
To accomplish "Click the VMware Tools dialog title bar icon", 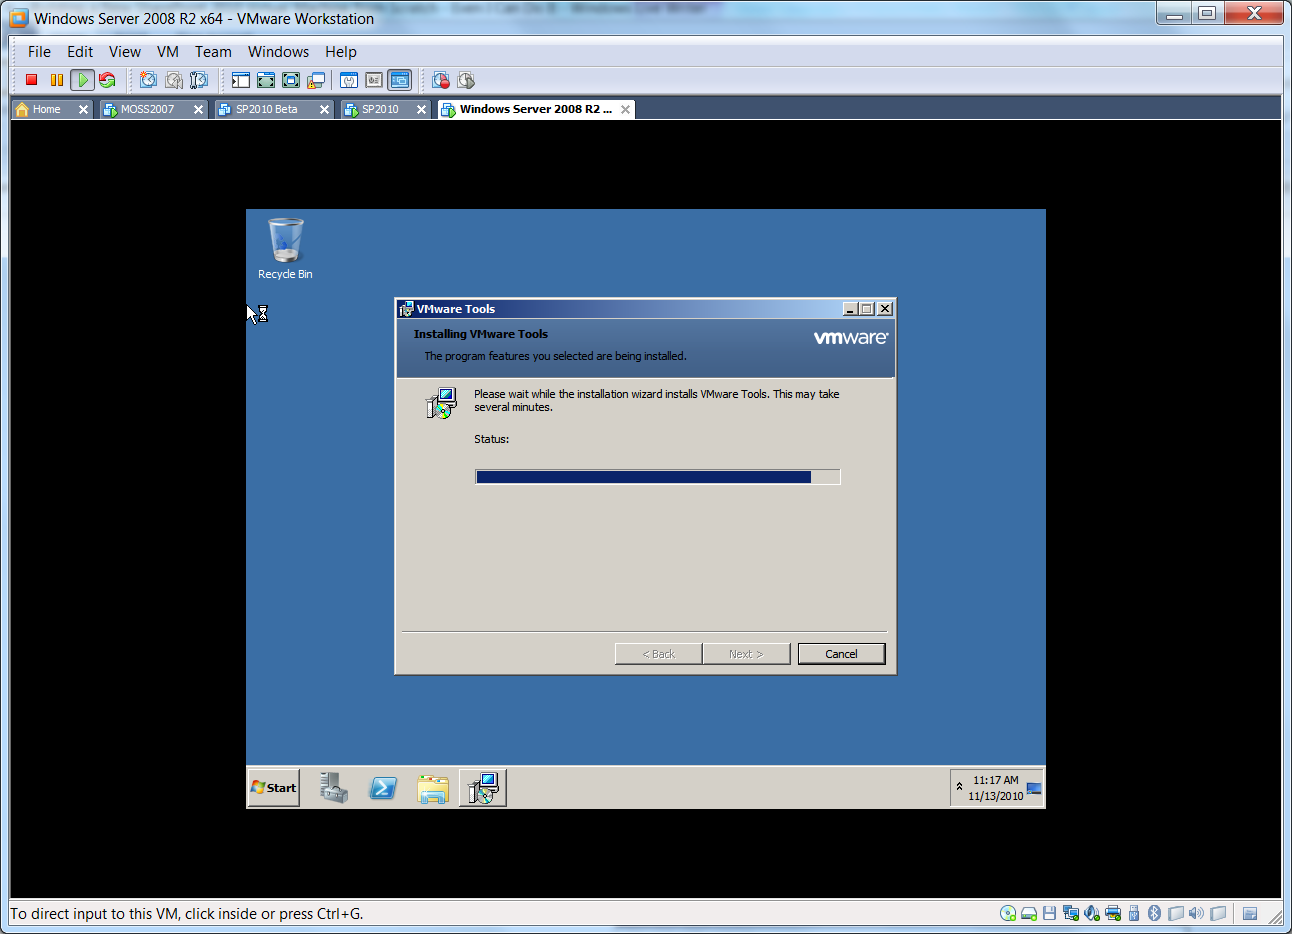I will point(406,309).
